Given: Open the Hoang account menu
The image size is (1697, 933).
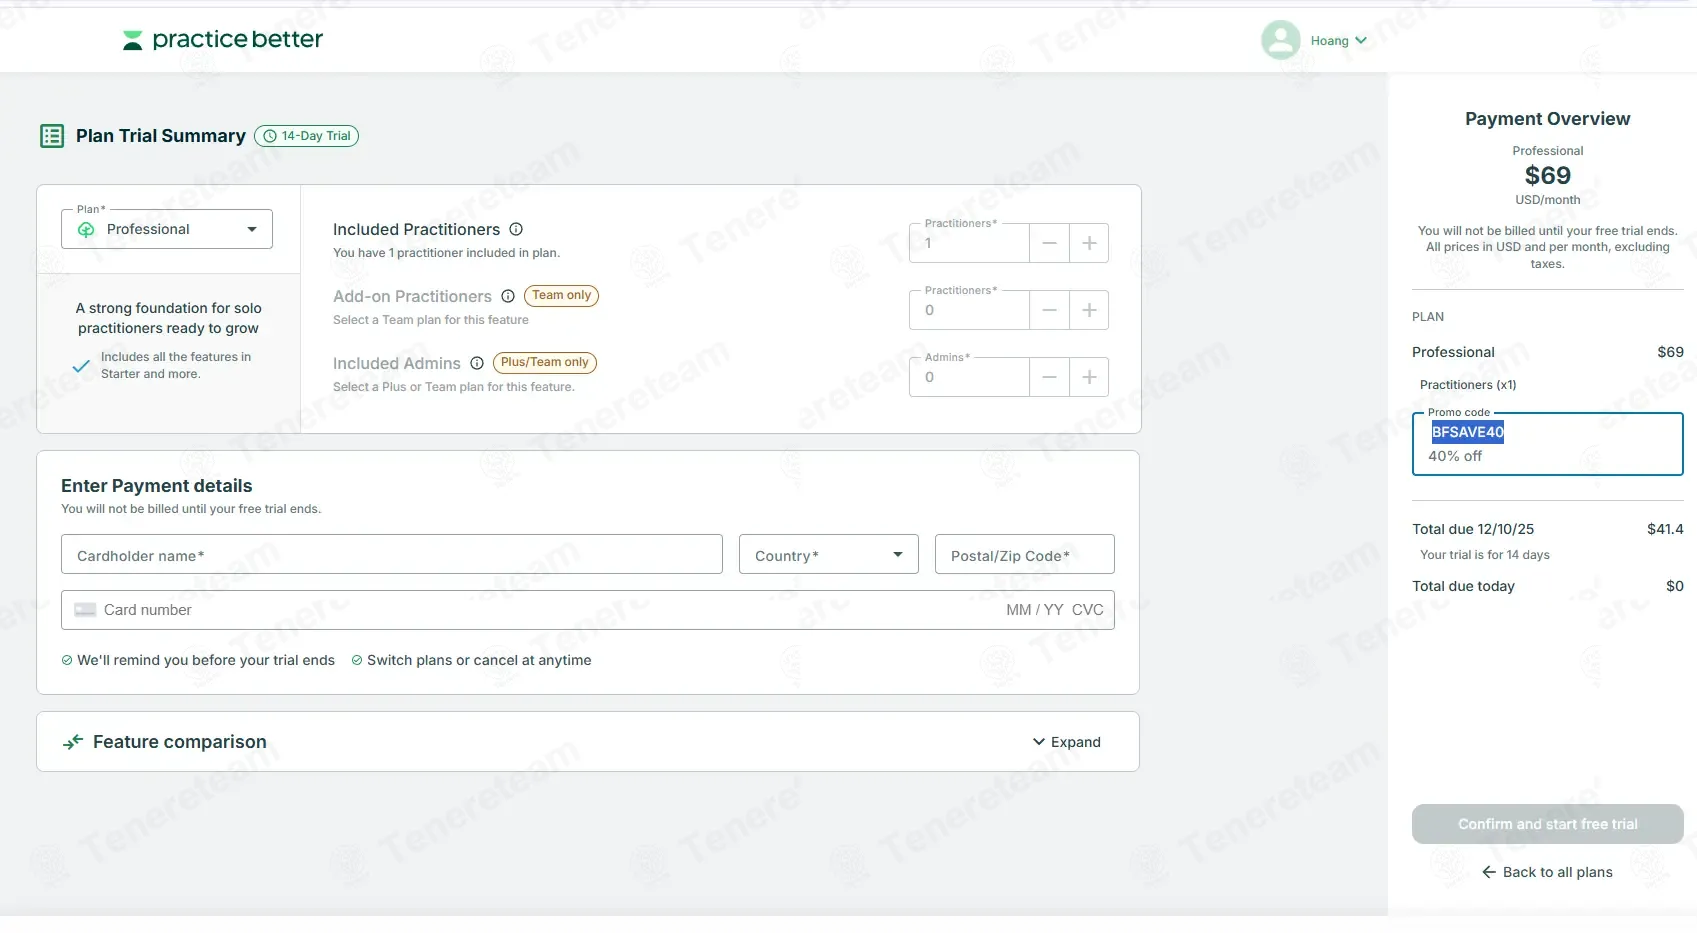Looking at the screenshot, I should click(1338, 41).
